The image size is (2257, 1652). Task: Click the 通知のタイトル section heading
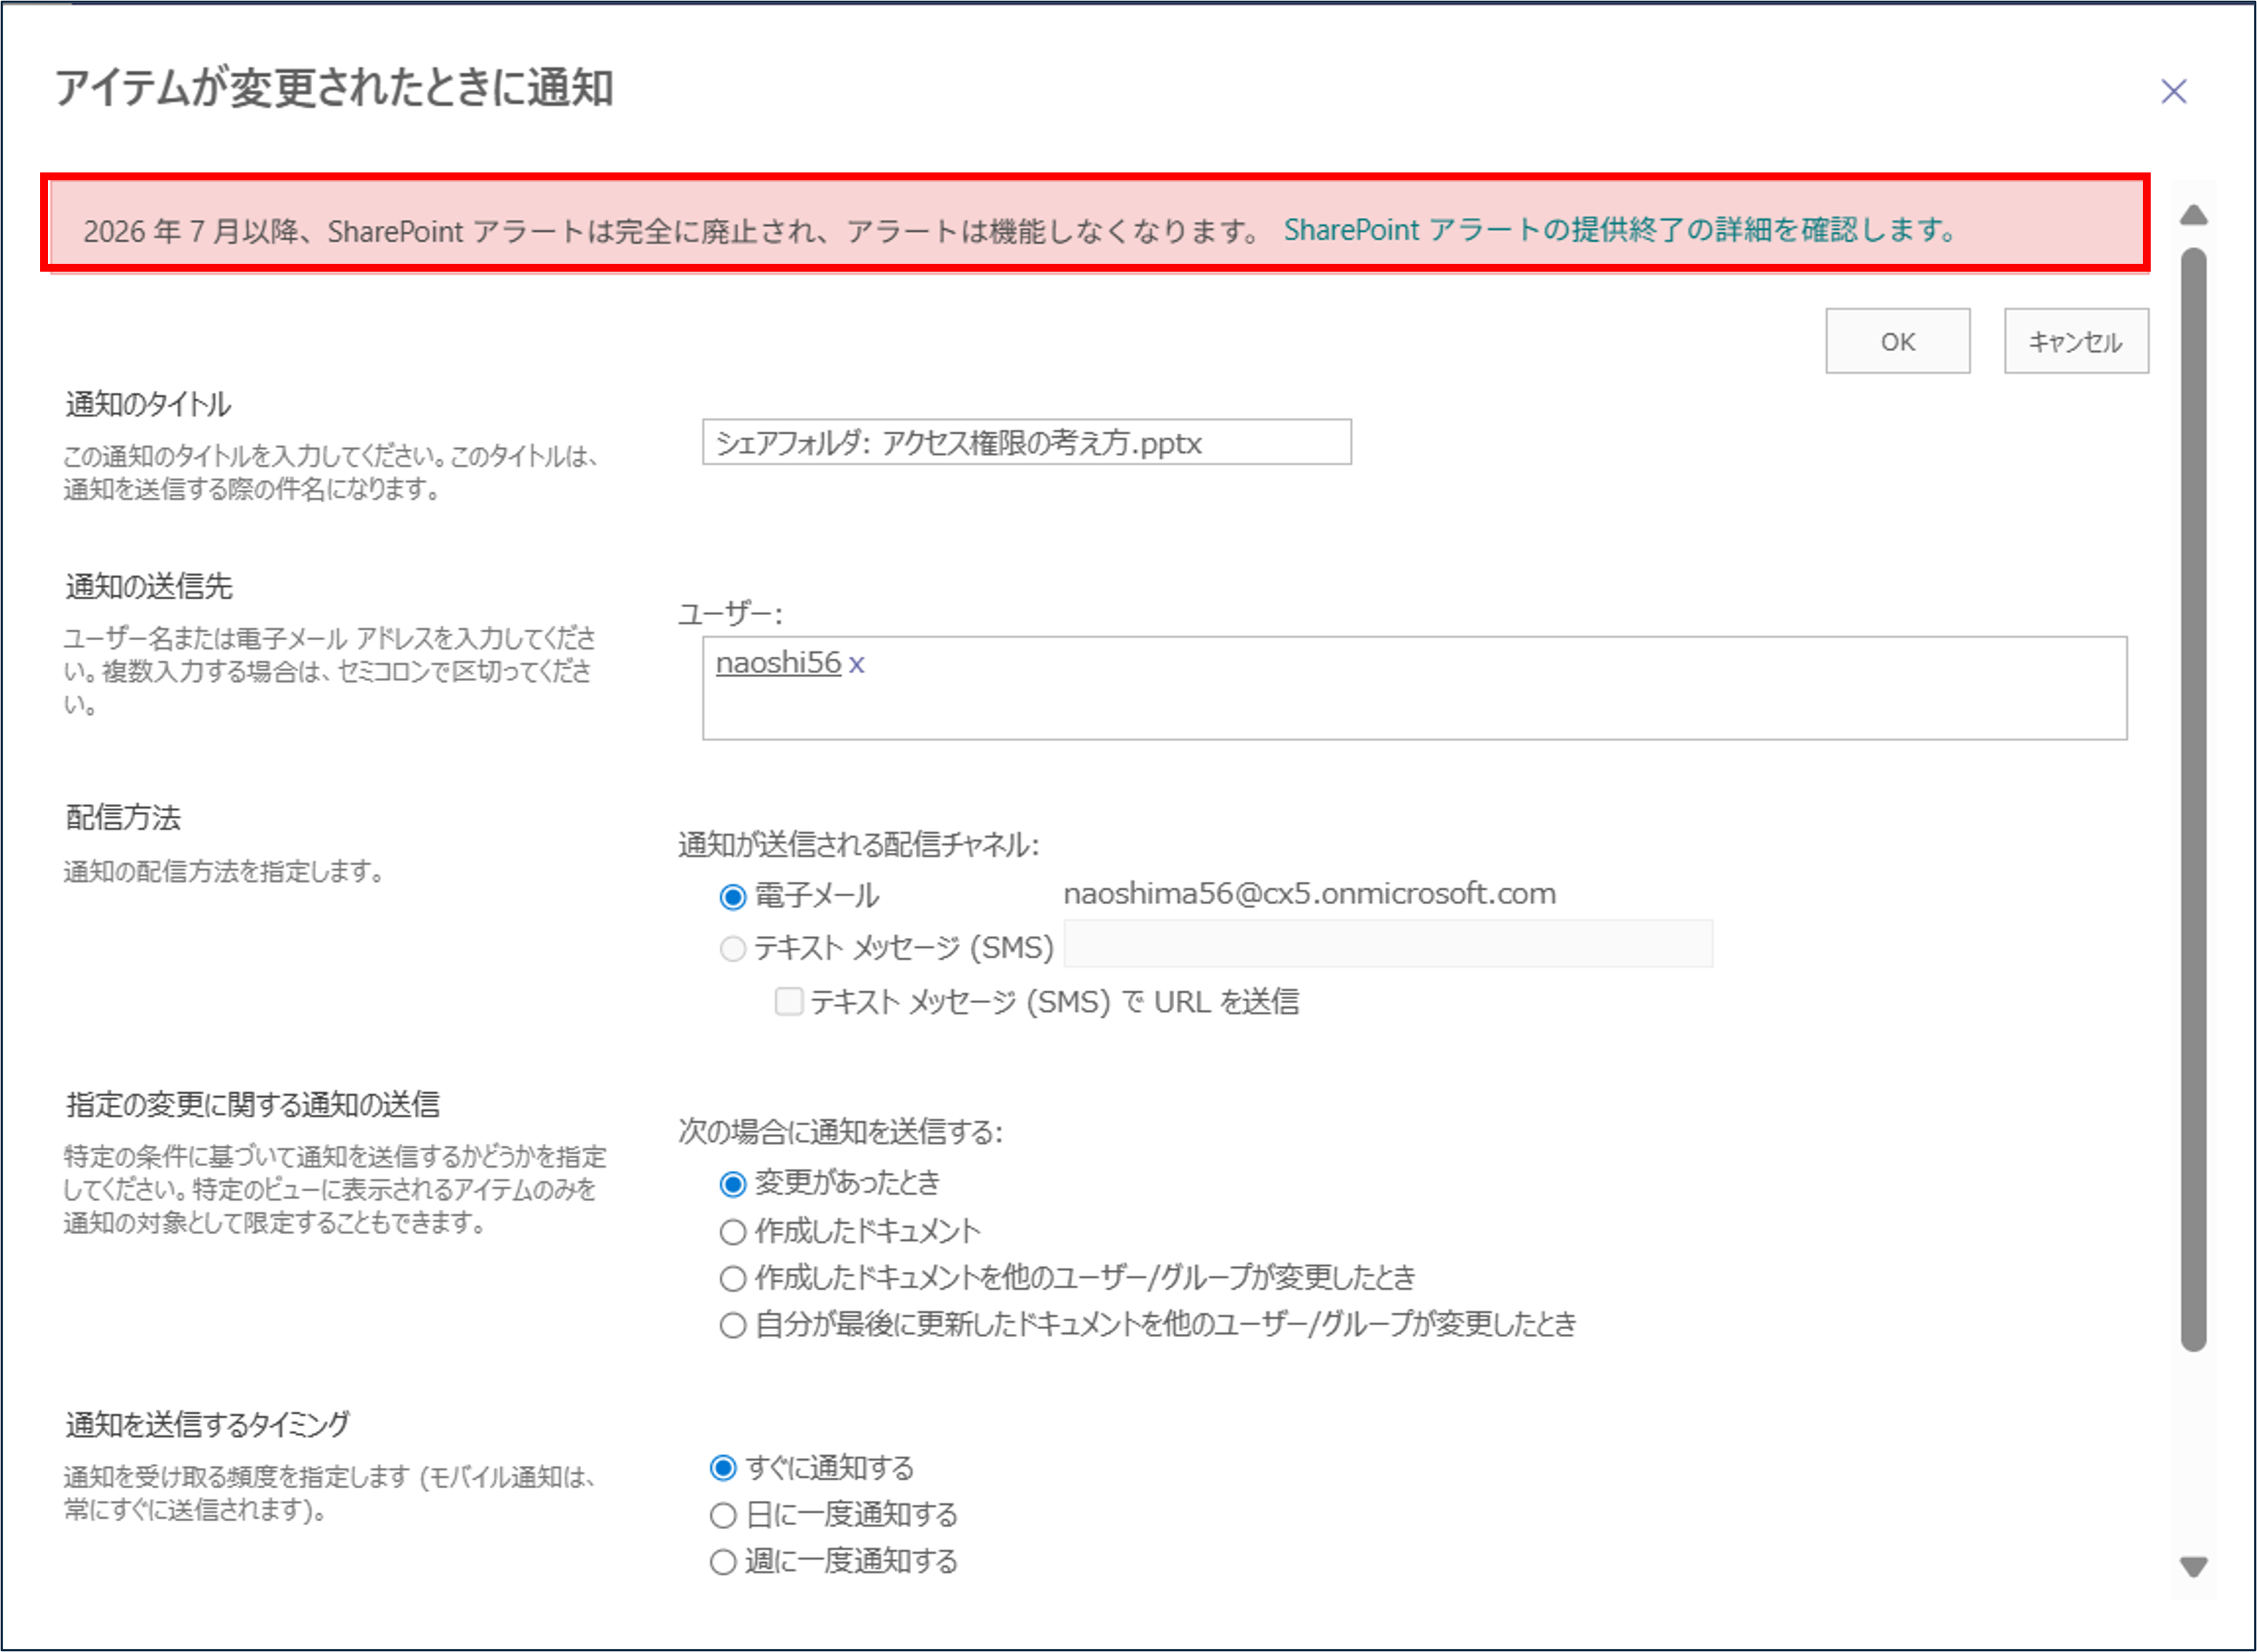click(148, 405)
